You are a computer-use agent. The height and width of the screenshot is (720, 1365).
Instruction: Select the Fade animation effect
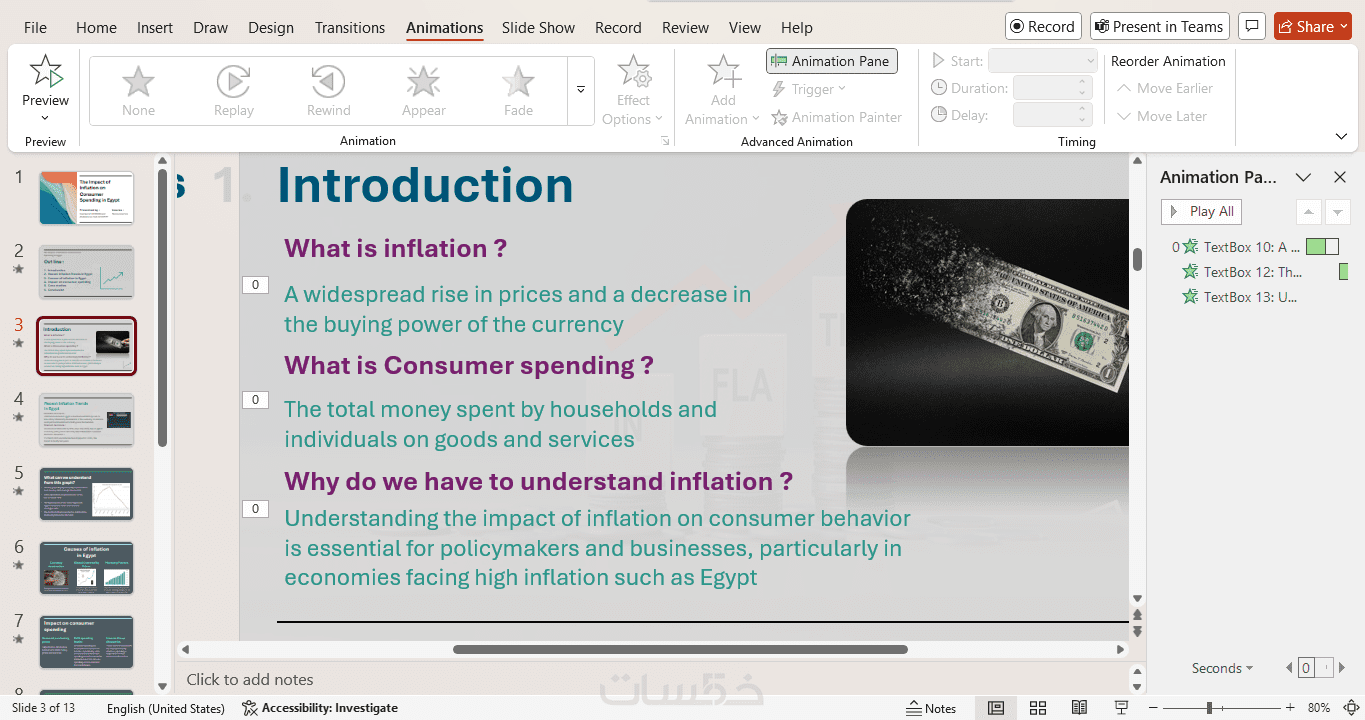[x=518, y=91]
